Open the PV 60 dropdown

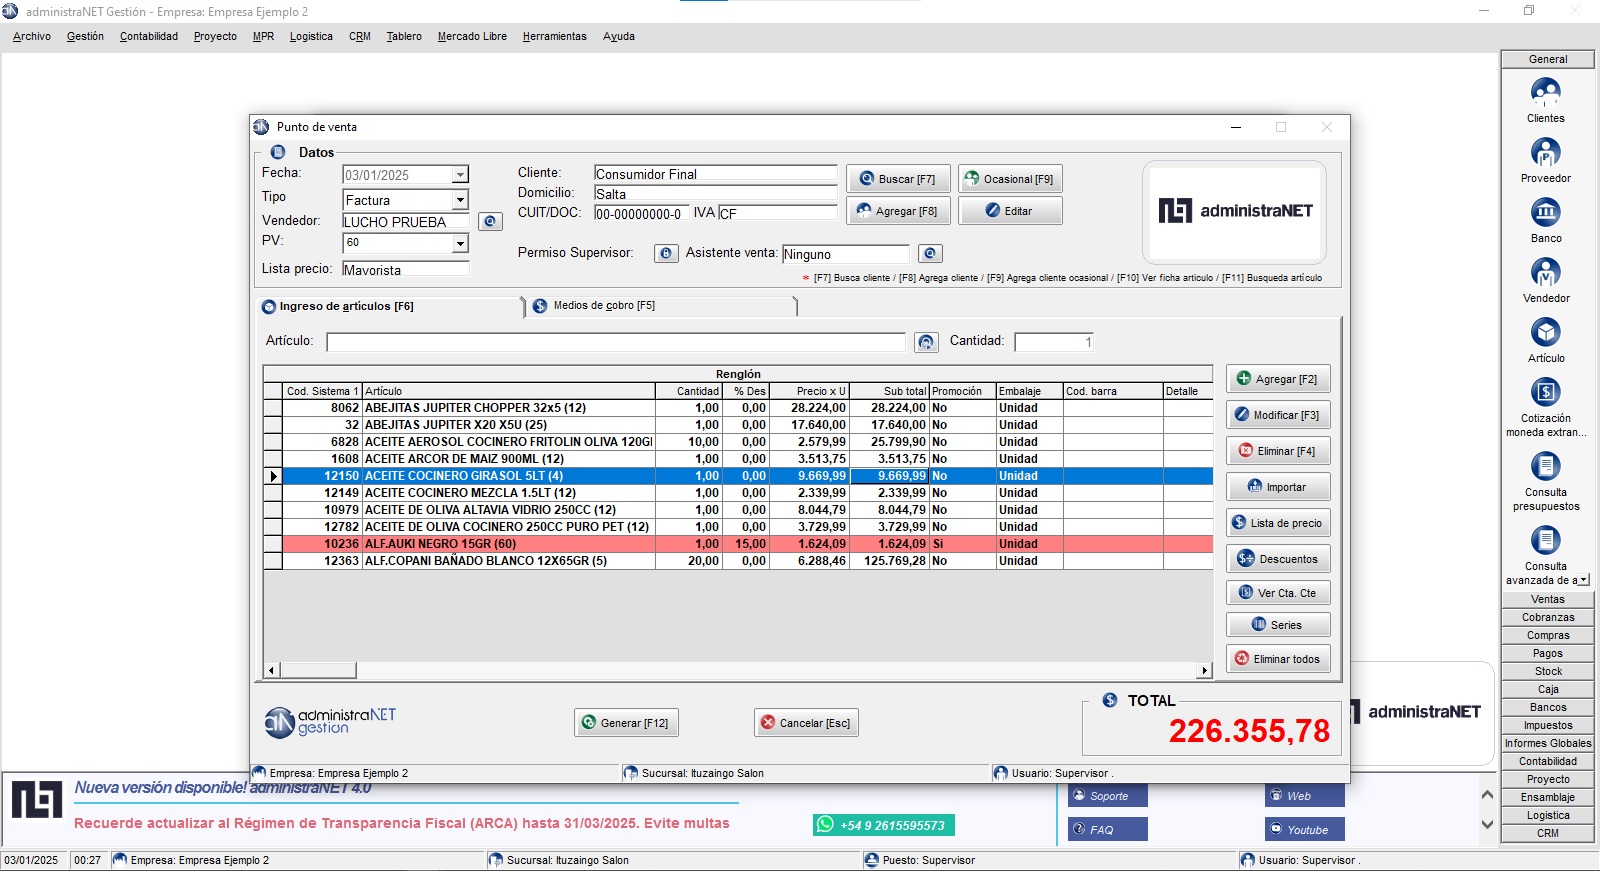[460, 243]
